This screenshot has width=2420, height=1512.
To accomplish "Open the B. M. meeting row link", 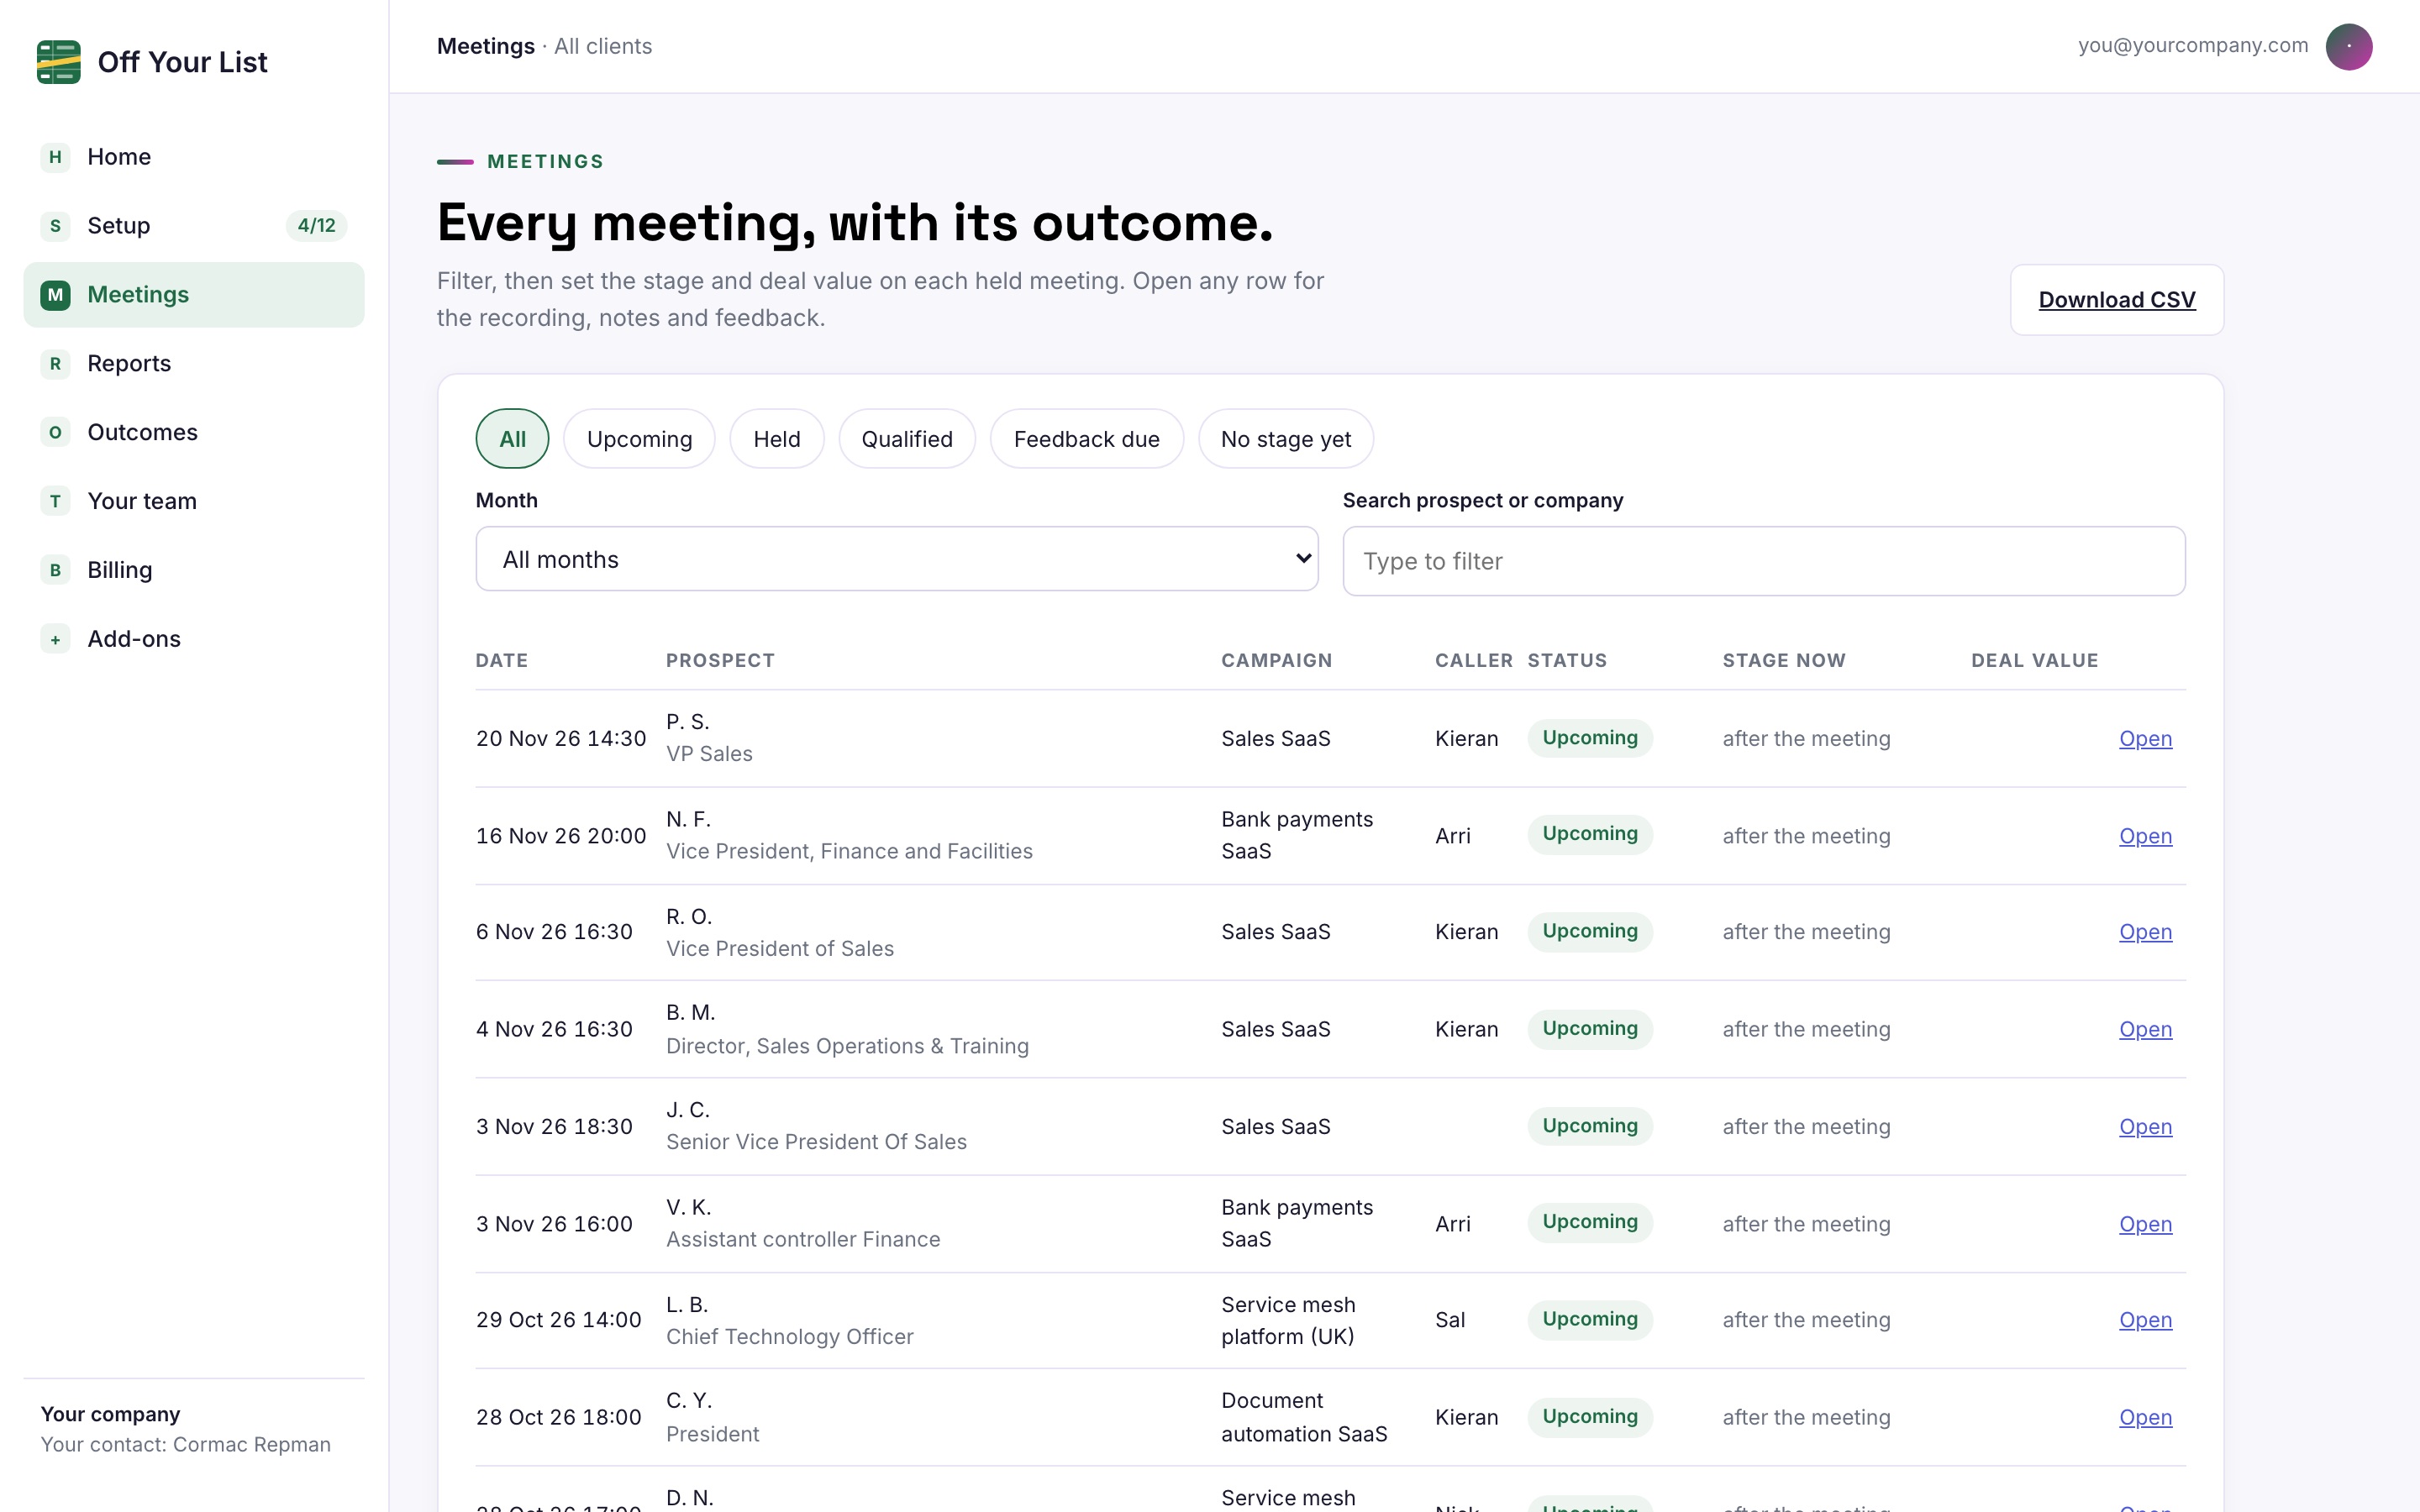I will coord(2145,1029).
